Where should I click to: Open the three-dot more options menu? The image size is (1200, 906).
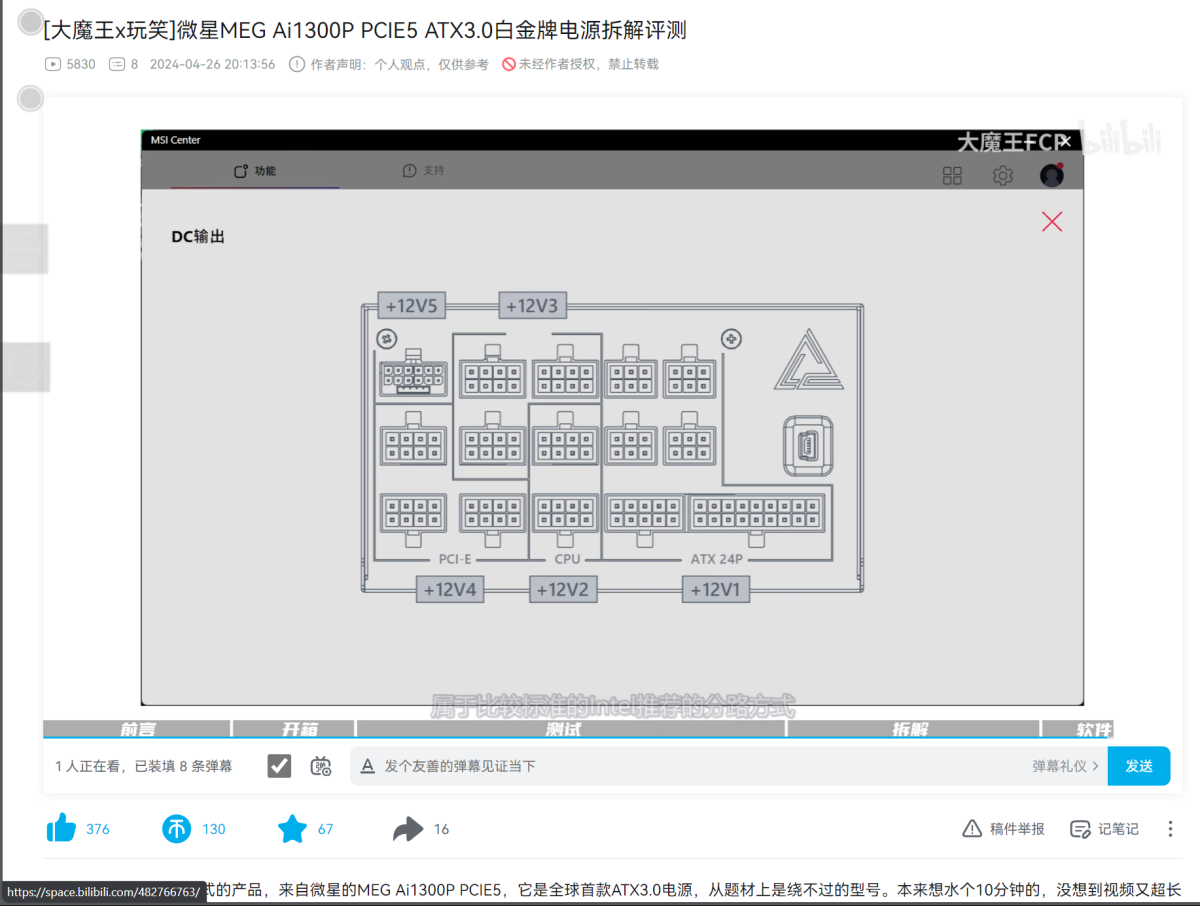[x=1170, y=828]
